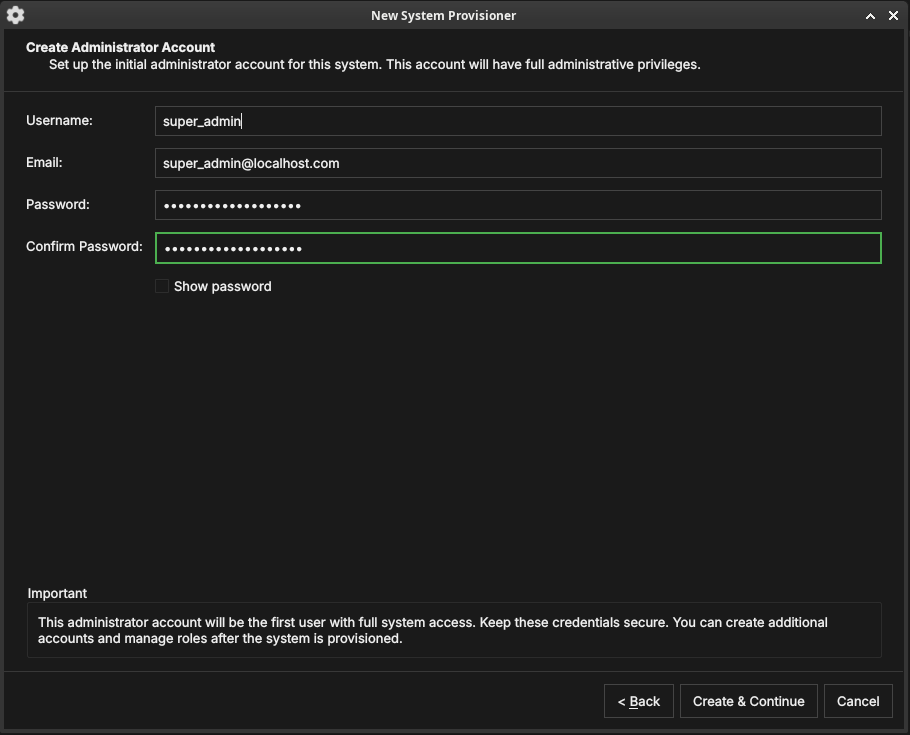Click the Username: label
Screen dimensions: 910x735
point(59,120)
